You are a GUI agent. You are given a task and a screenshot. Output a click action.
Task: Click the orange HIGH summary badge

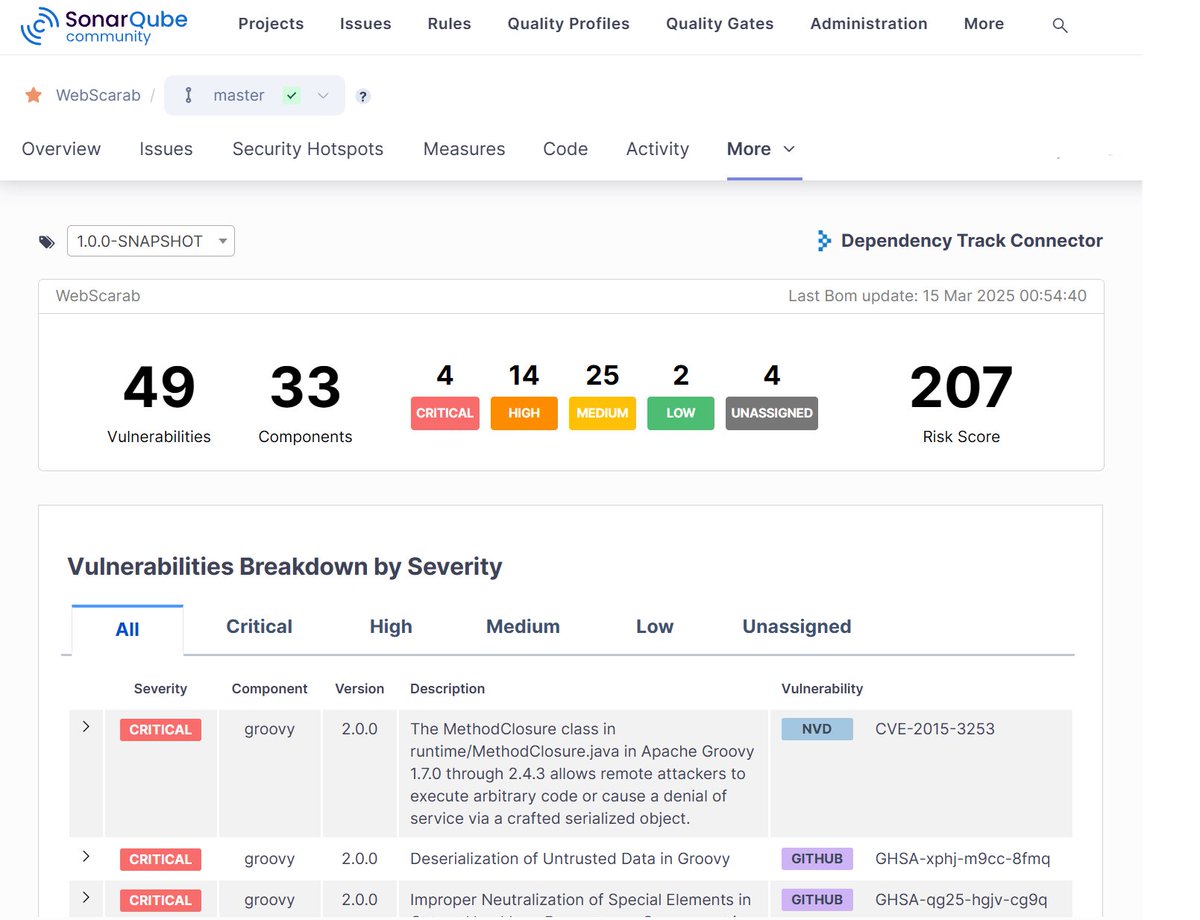(524, 413)
